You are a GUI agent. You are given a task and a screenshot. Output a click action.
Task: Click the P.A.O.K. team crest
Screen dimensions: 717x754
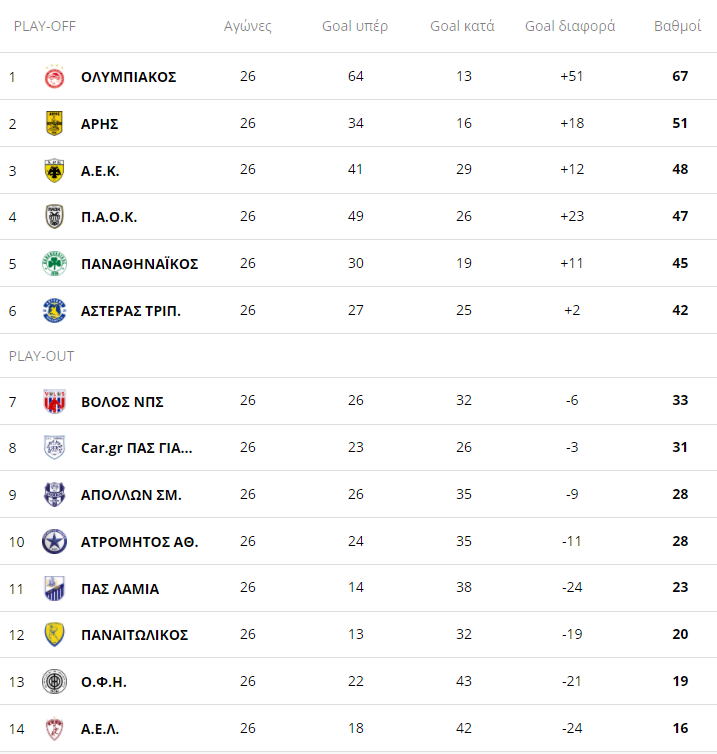click(54, 217)
